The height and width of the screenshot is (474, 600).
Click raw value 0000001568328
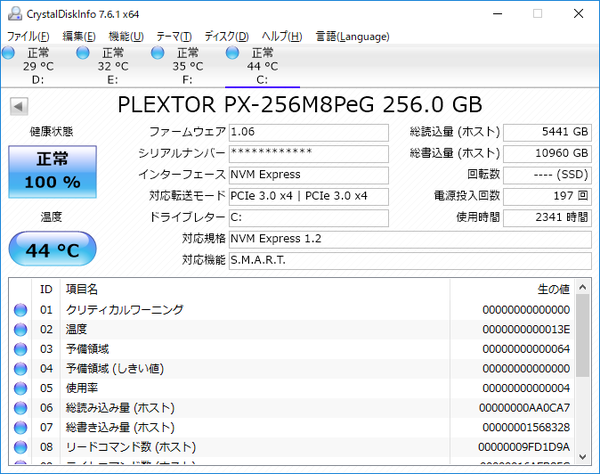pos(526,427)
